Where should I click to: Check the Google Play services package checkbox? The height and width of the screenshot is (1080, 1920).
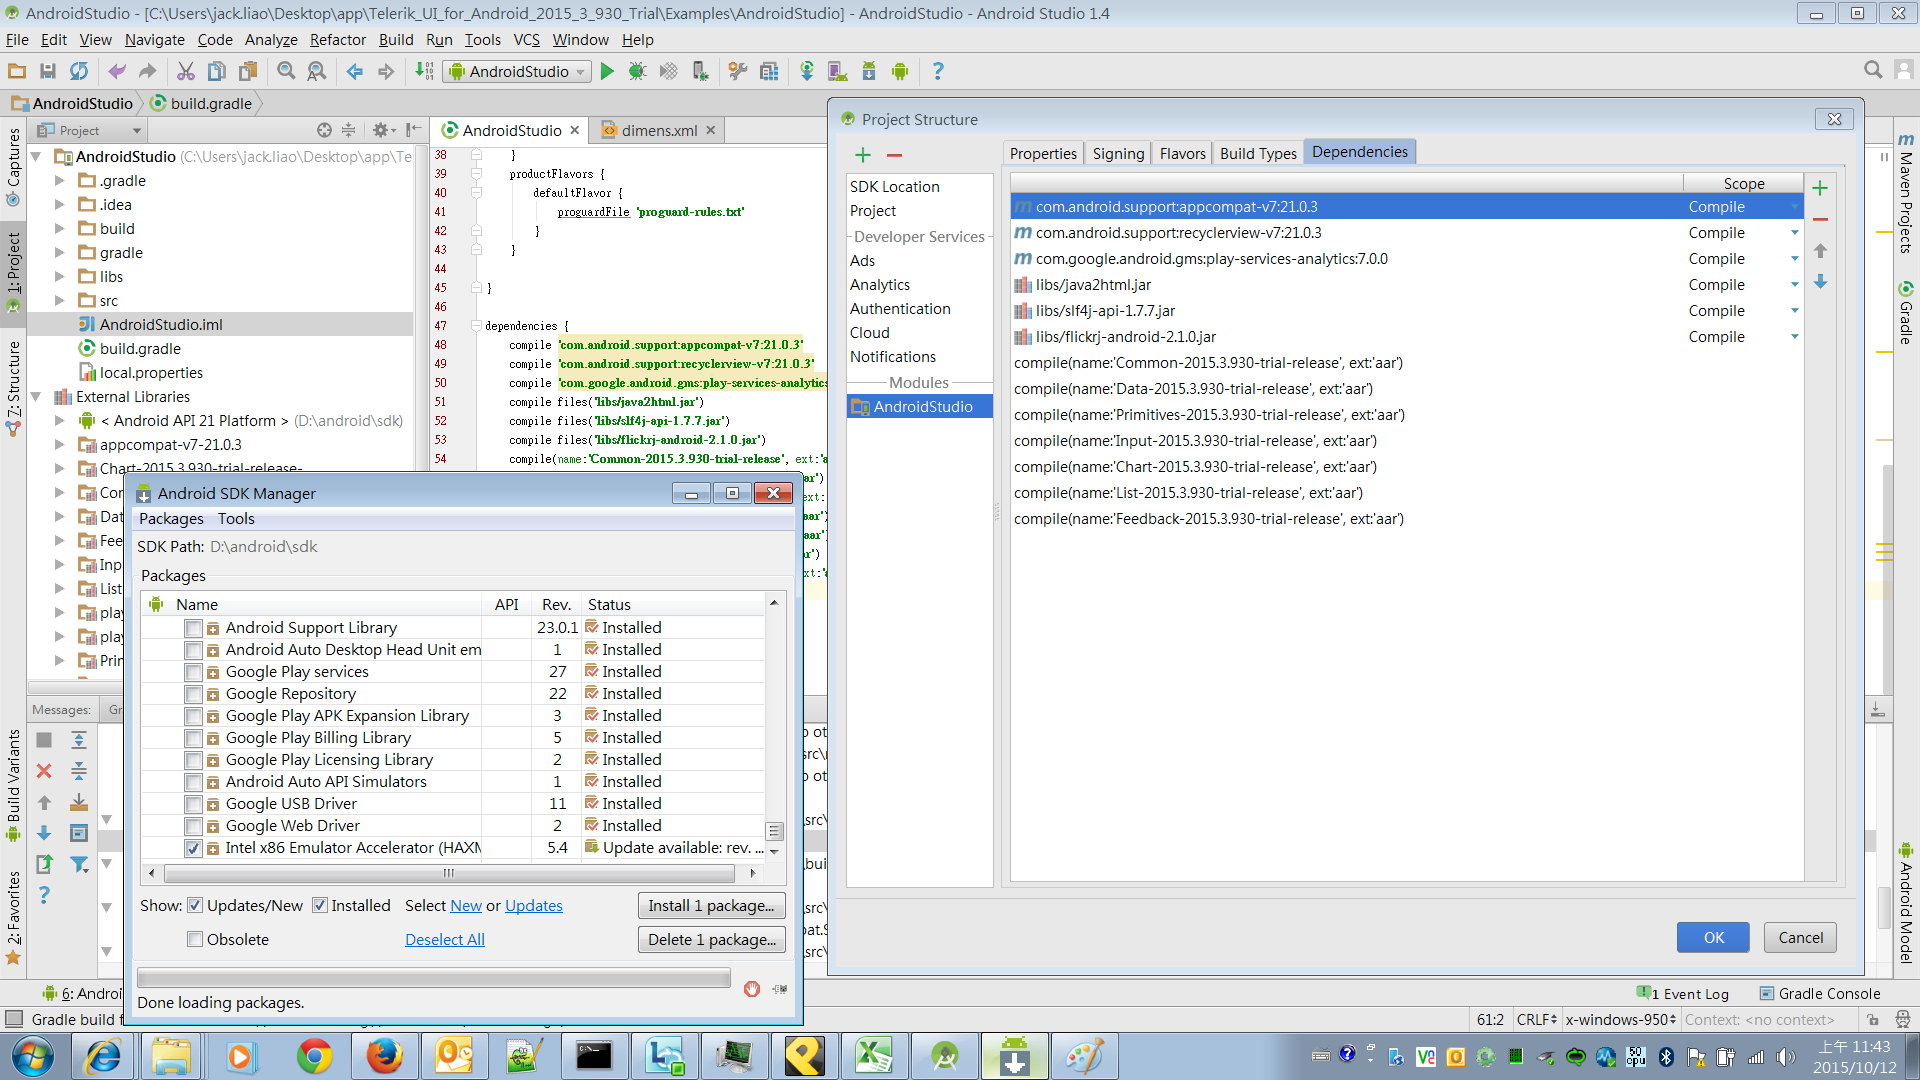tap(194, 673)
